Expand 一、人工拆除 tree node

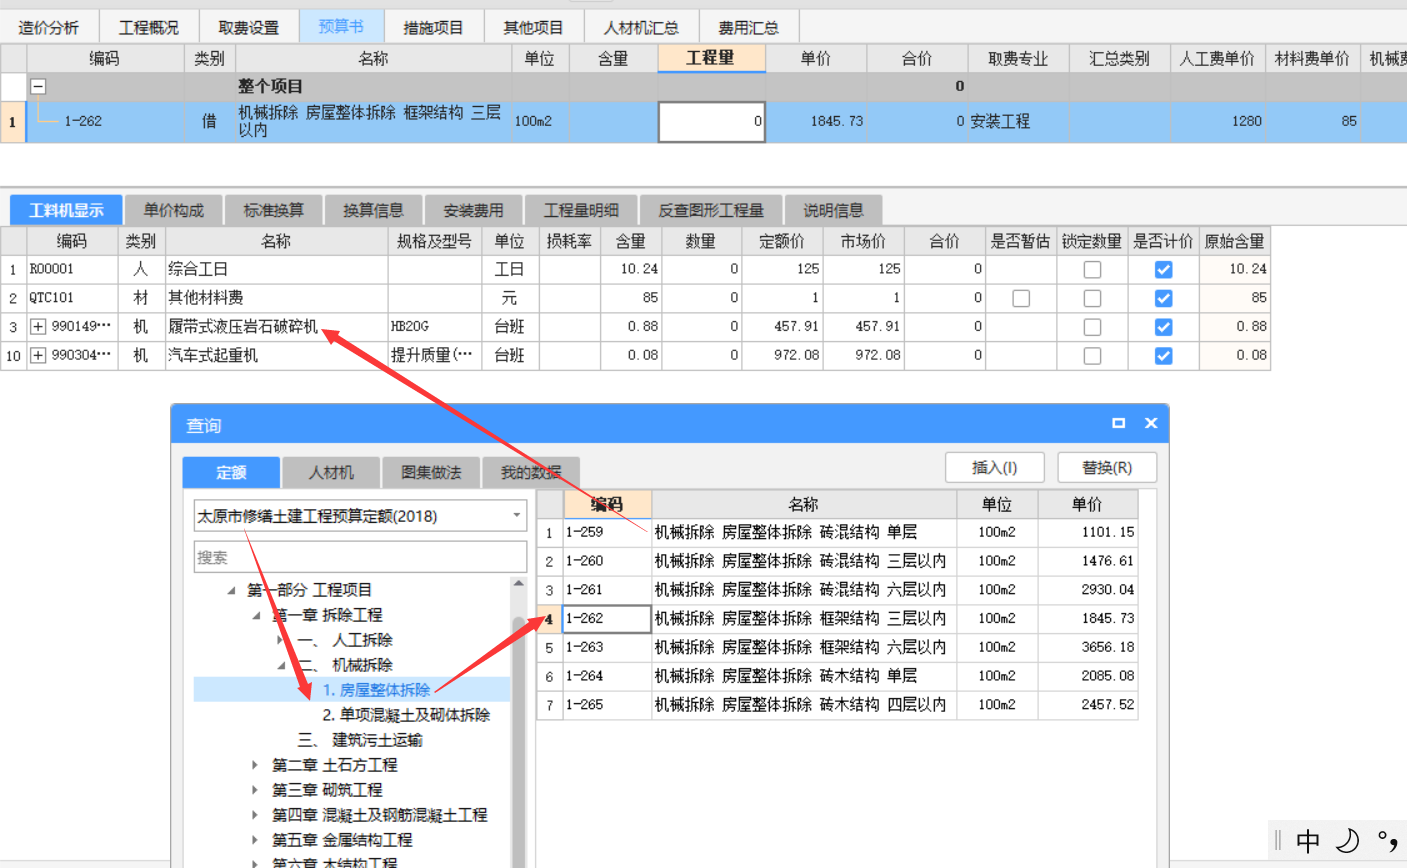[281, 640]
